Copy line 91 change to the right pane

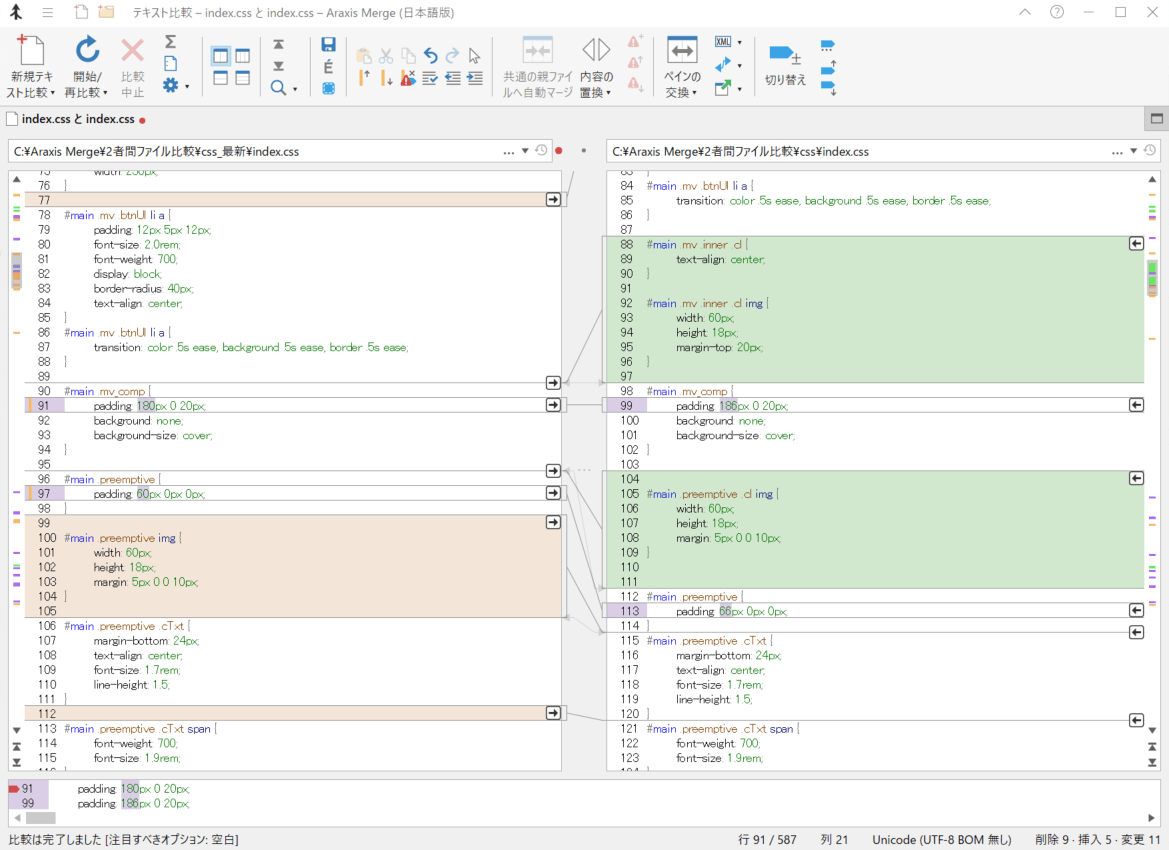click(553, 405)
